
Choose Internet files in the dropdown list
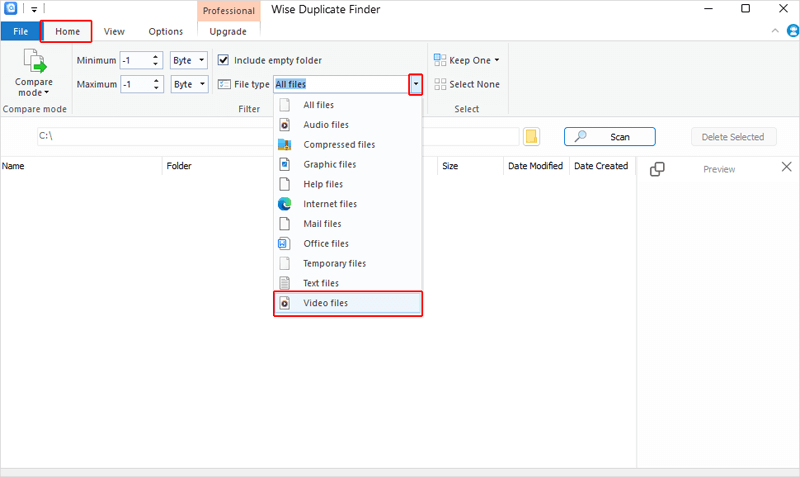tap(348, 204)
